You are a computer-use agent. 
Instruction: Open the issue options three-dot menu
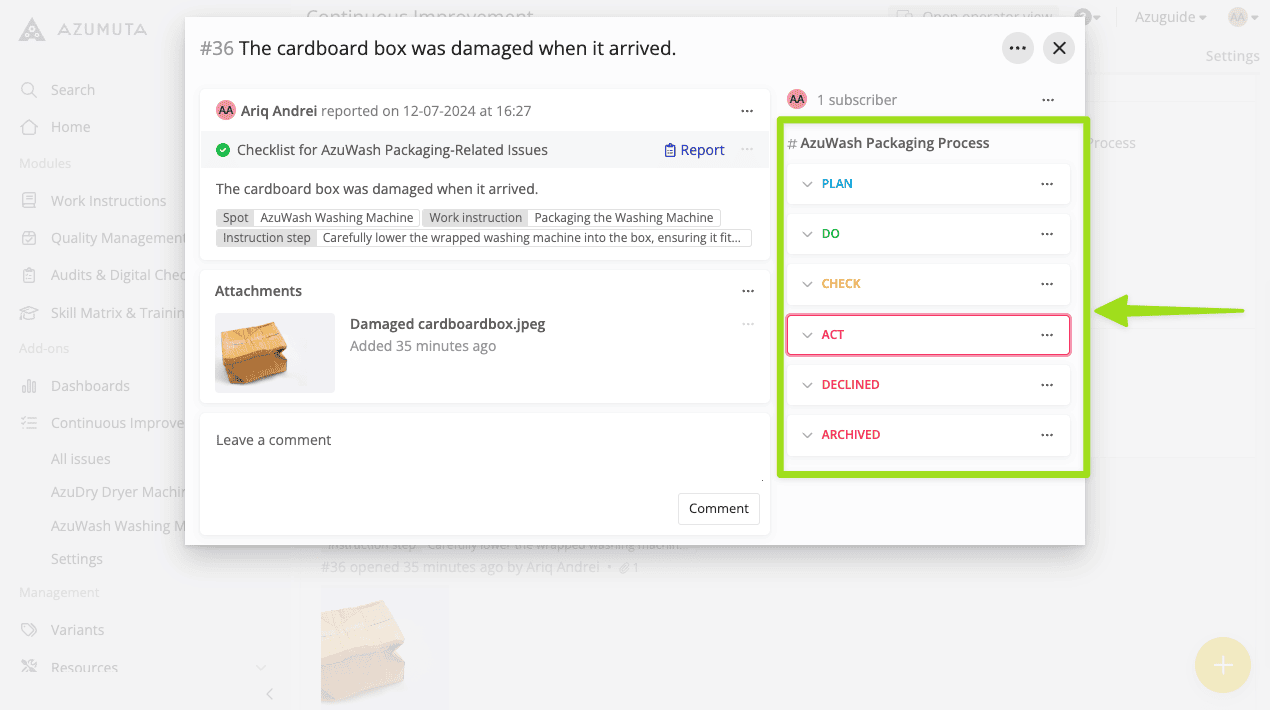1018,48
